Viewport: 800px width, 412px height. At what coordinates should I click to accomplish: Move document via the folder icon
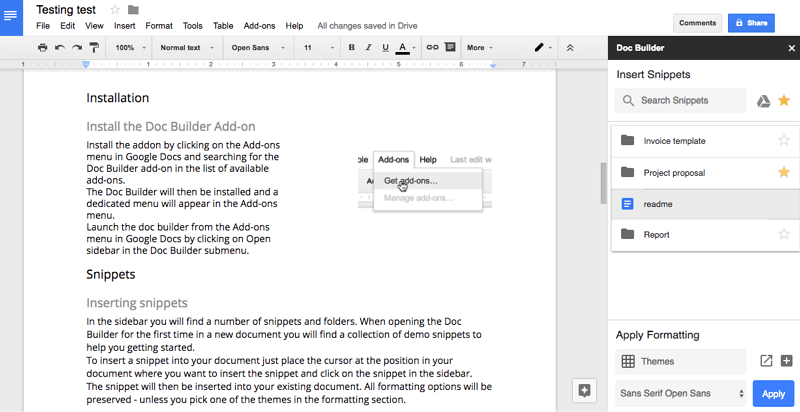pyautogui.click(x=133, y=10)
